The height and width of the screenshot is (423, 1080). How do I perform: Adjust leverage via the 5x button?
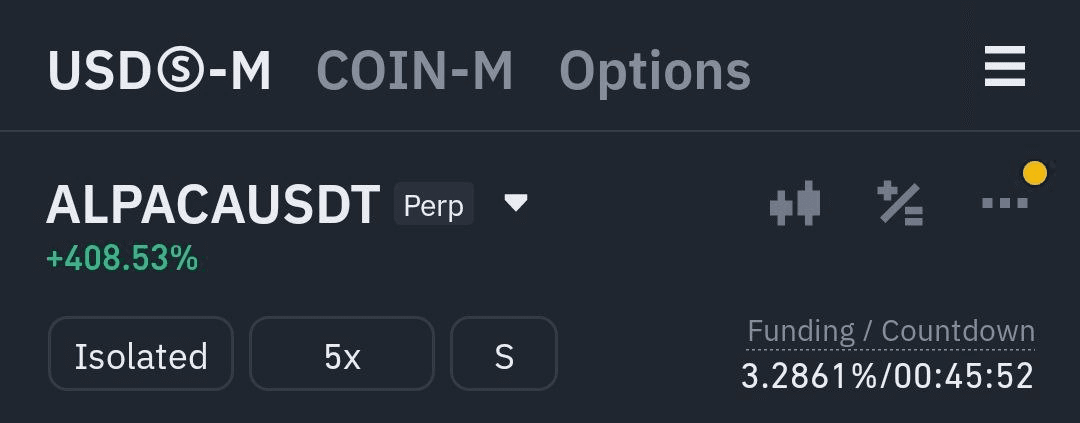coord(342,353)
